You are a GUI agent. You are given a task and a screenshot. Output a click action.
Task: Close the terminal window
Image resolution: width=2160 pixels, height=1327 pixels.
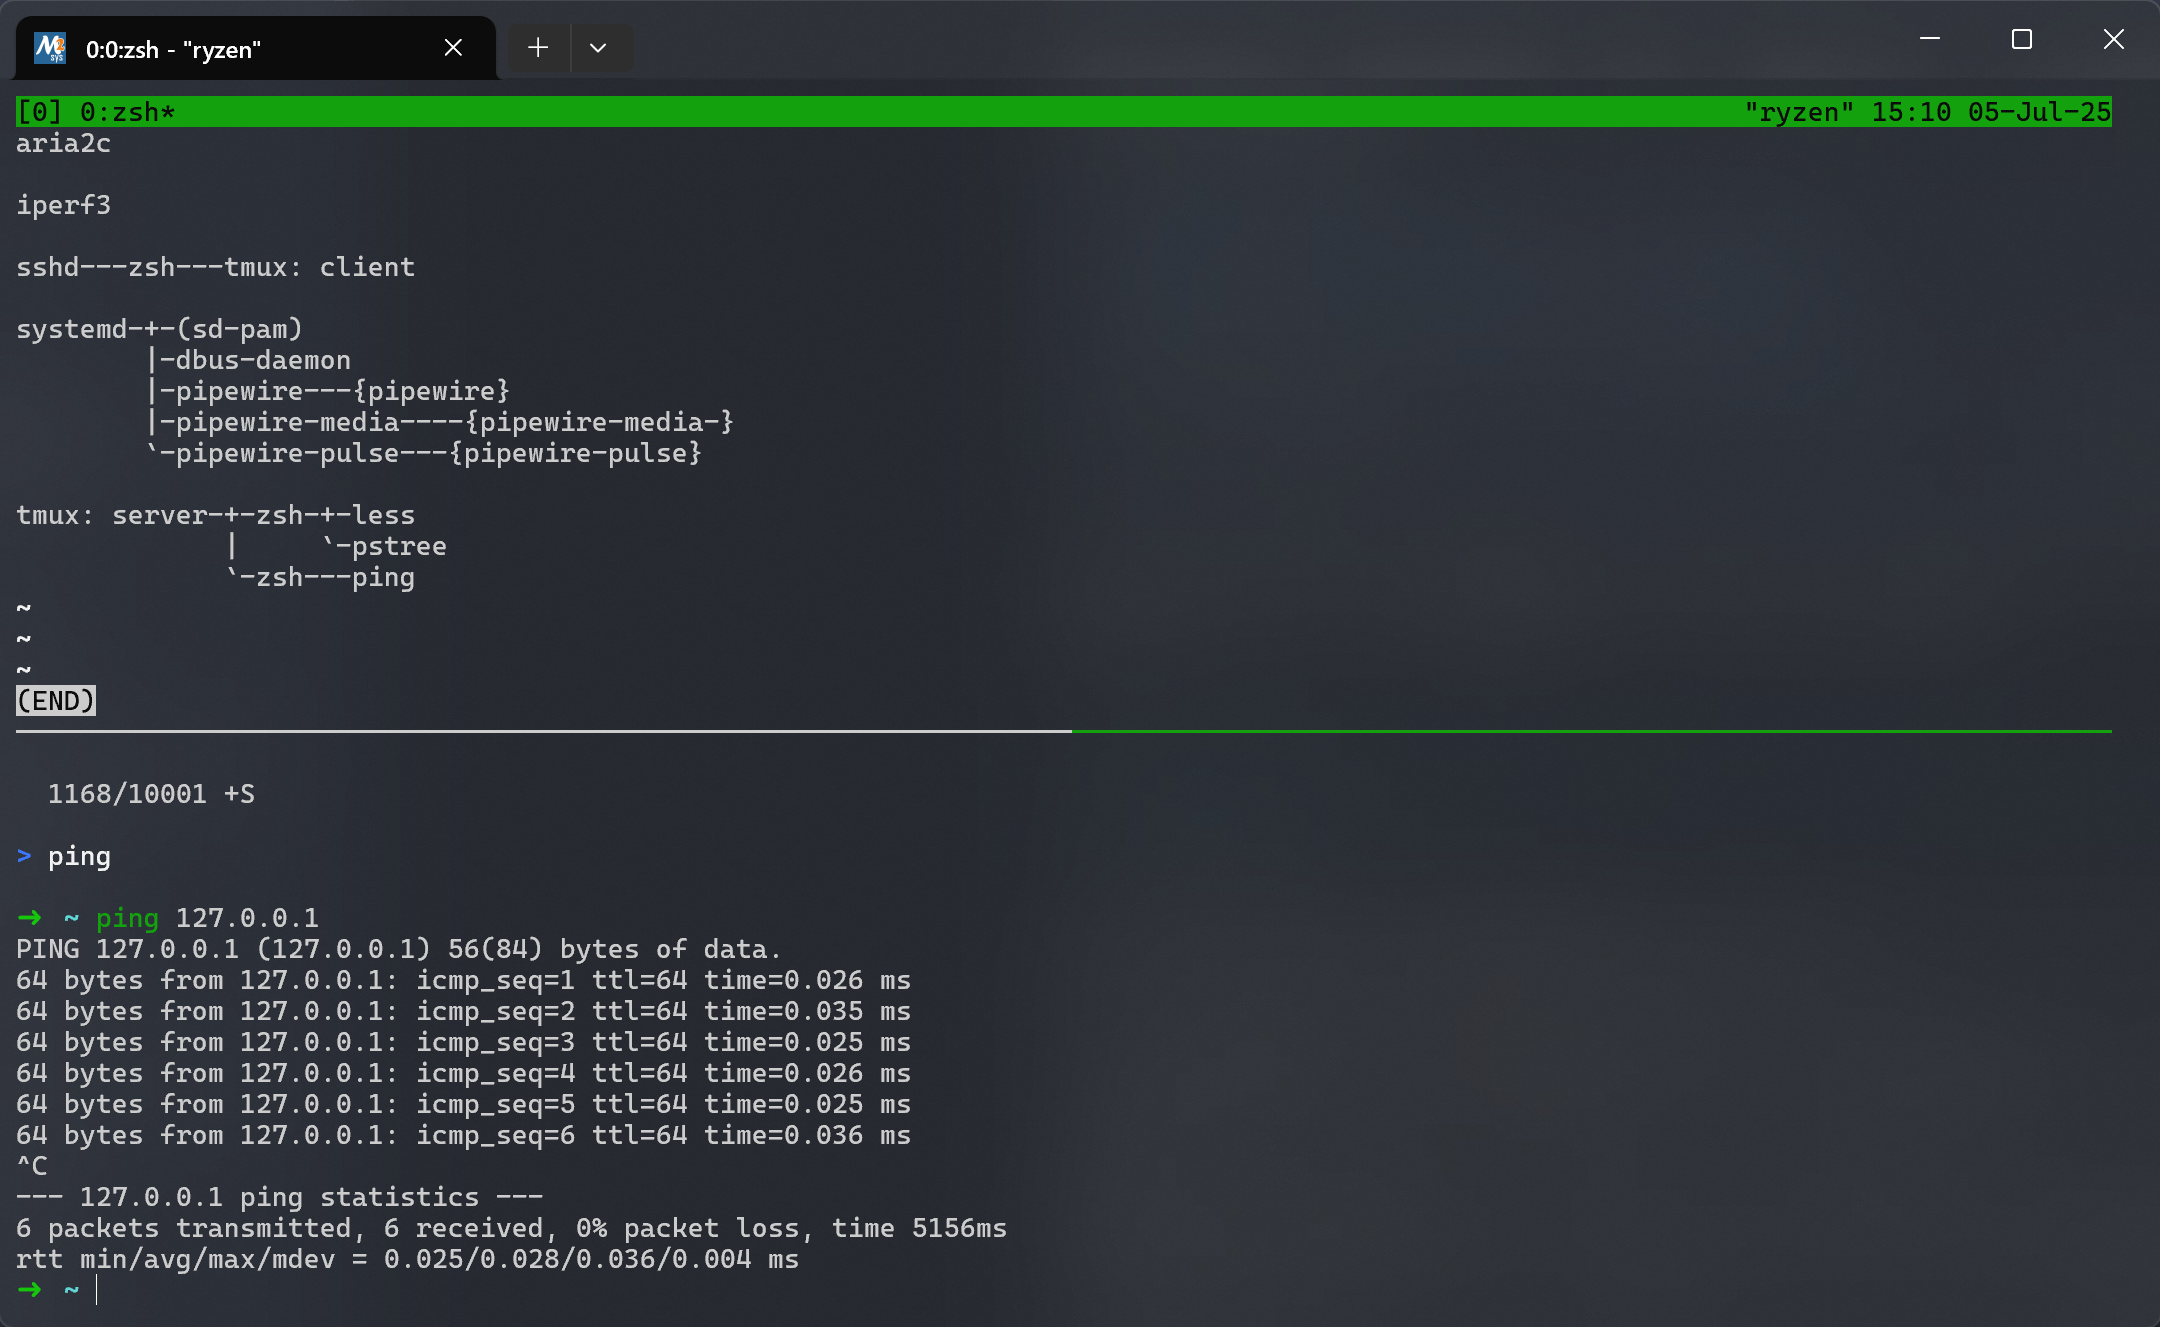[2113, 39]
